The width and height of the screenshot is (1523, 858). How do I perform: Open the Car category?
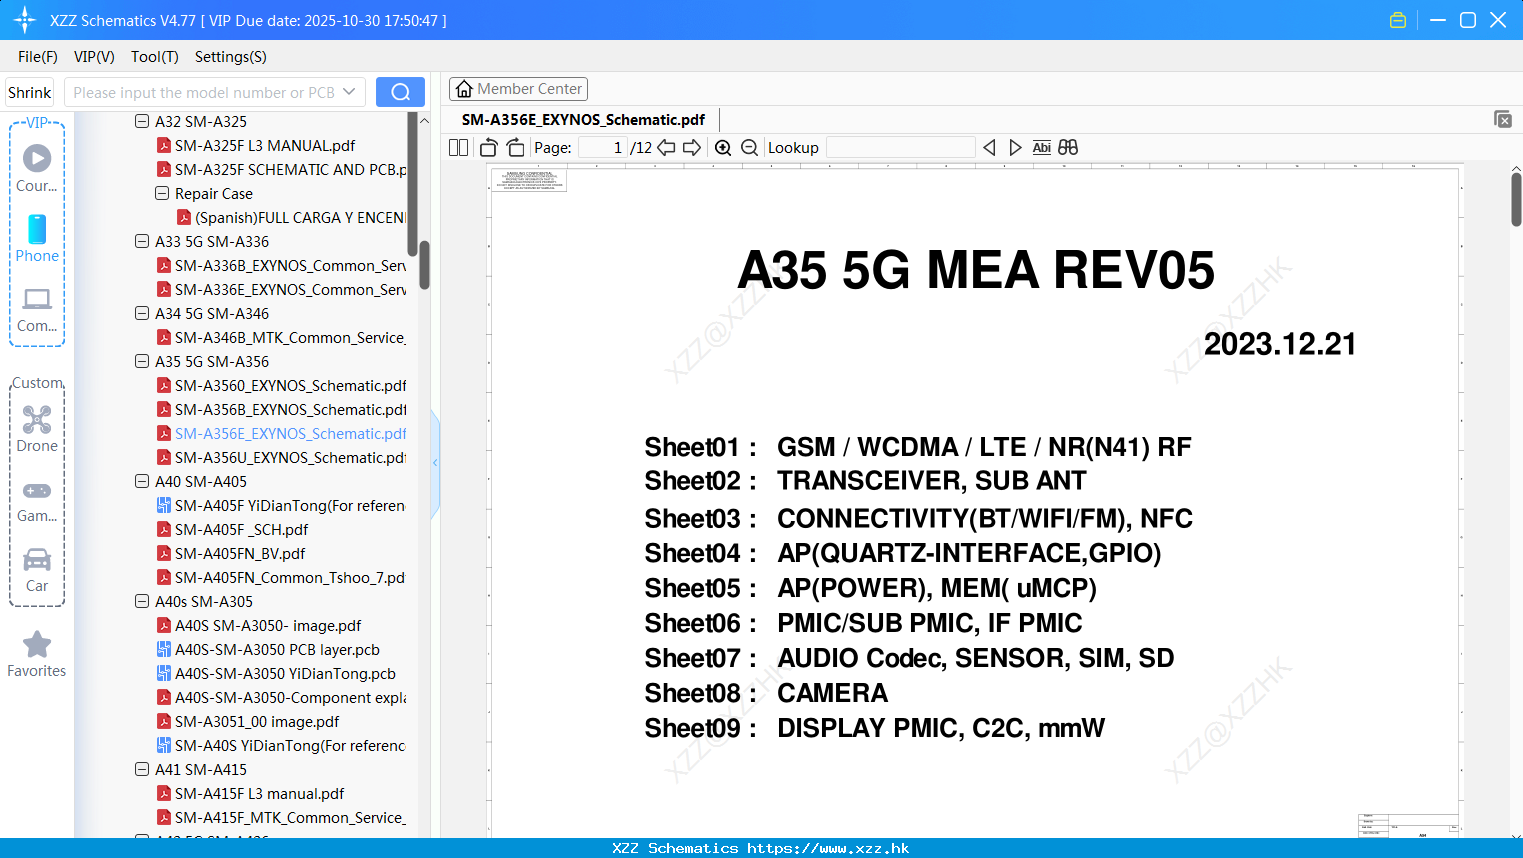point(37,570)
